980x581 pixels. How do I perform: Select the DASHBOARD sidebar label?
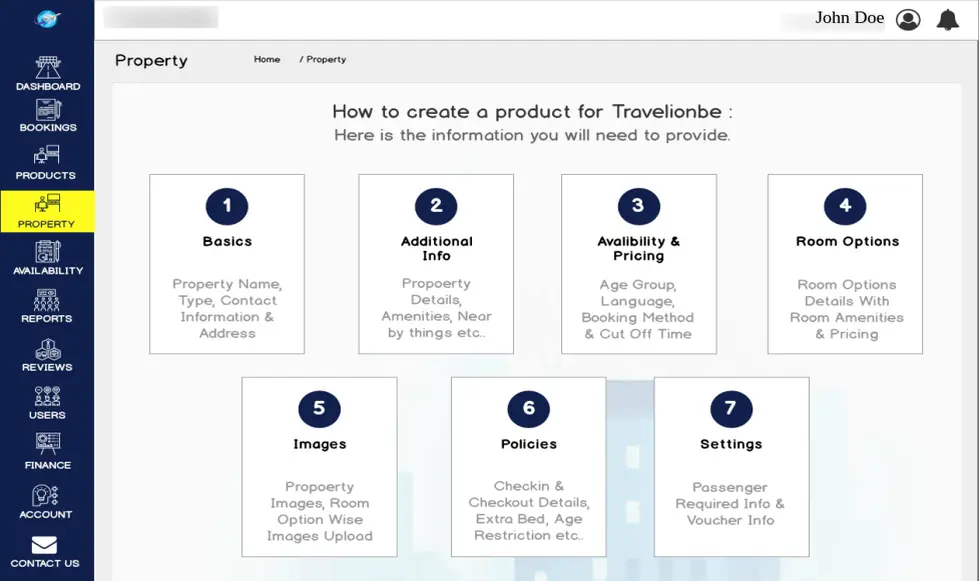[48, 86]
